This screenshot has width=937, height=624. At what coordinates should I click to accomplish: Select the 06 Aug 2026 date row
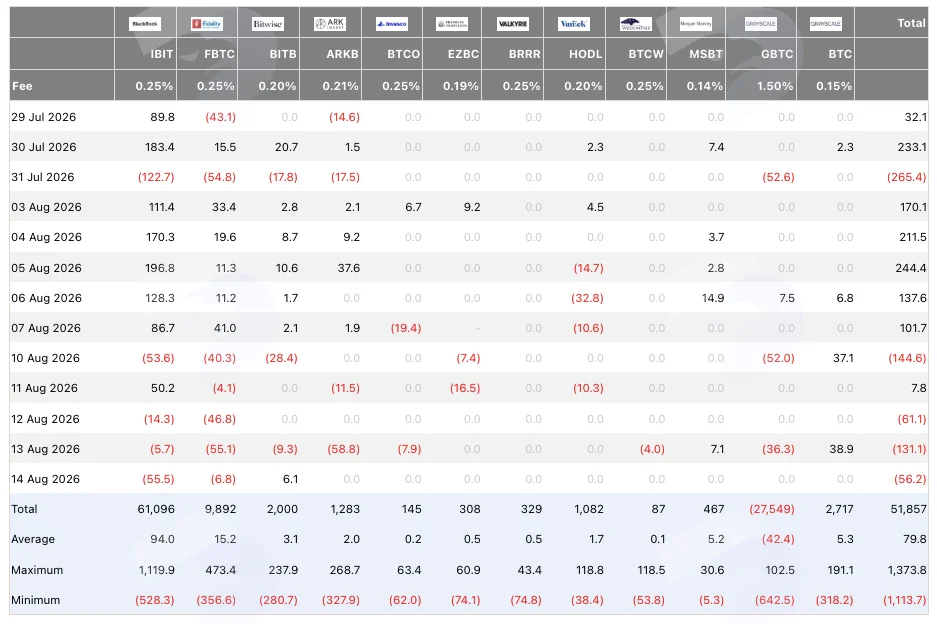click(468, 298)
